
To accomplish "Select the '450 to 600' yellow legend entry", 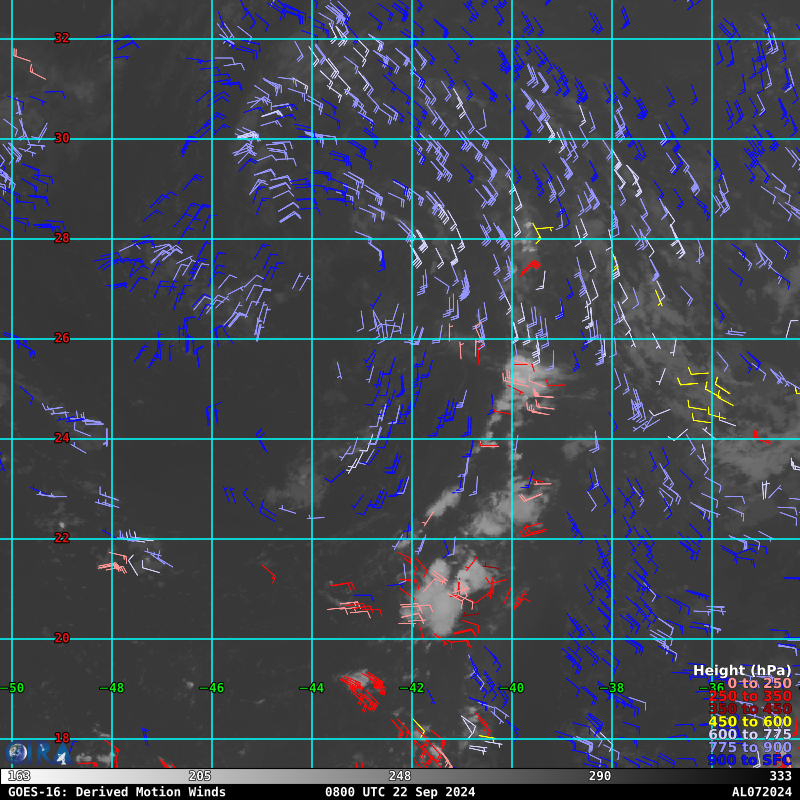I will tap(750, 721).
